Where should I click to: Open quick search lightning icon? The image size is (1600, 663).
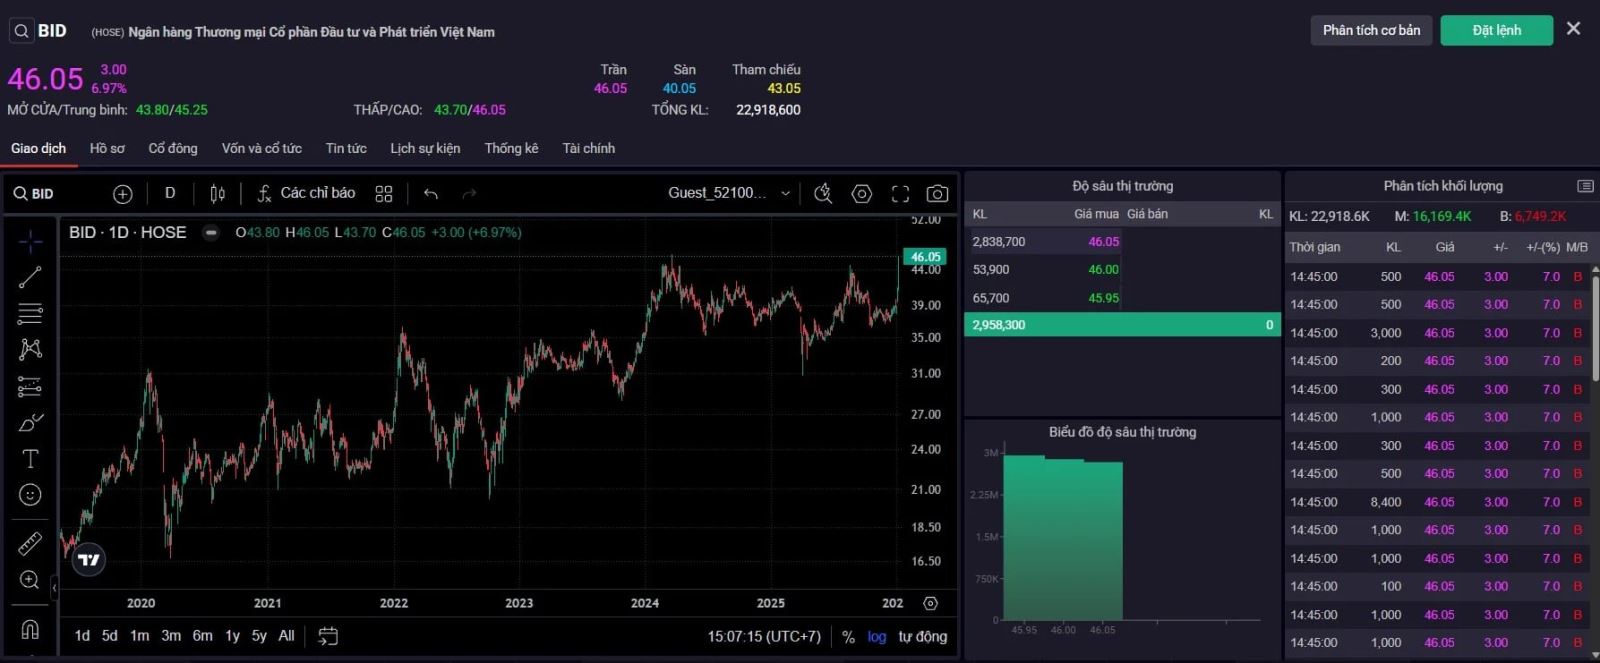(x=823, y=194)
